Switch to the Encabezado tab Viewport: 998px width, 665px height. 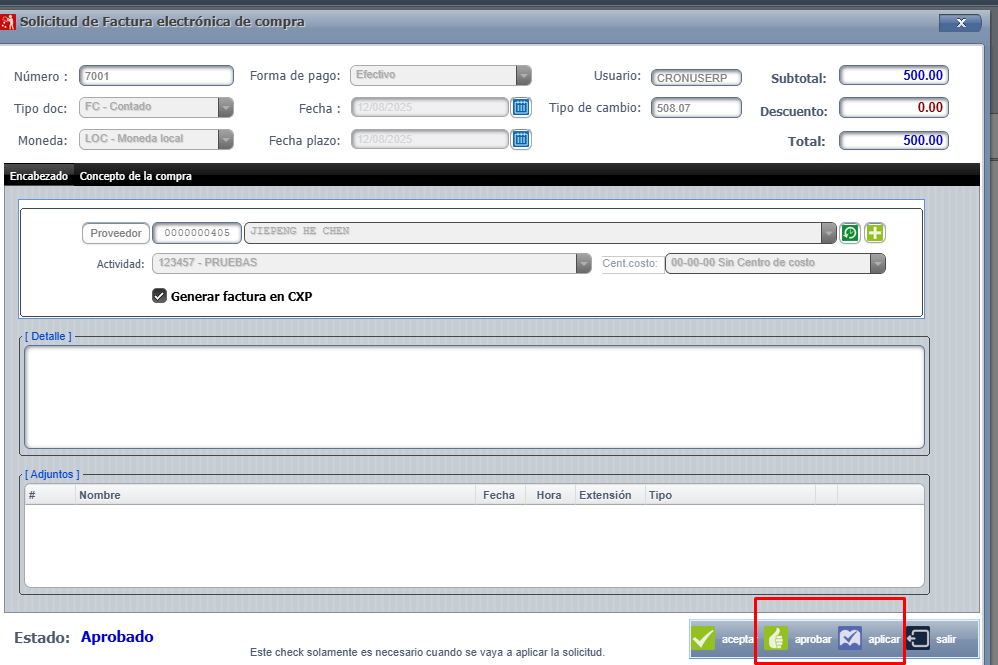pyautogui.click(x=39, y=176)
